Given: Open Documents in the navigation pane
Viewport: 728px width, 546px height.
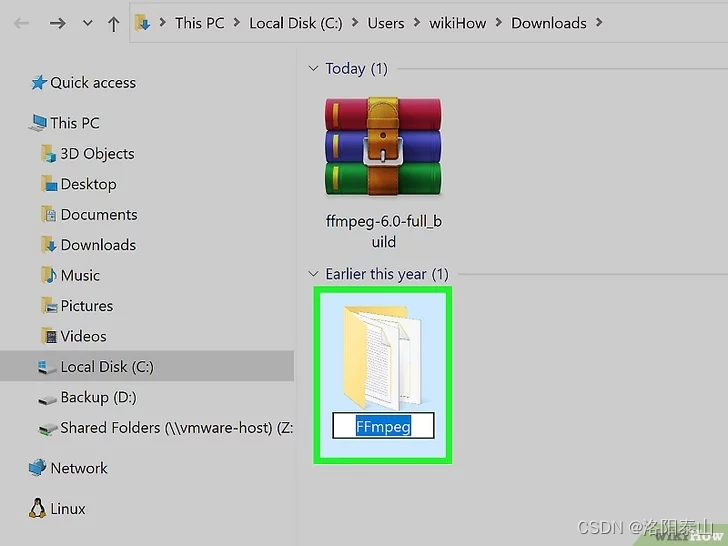Looking at the screenshot, I should tap(99, 214).
